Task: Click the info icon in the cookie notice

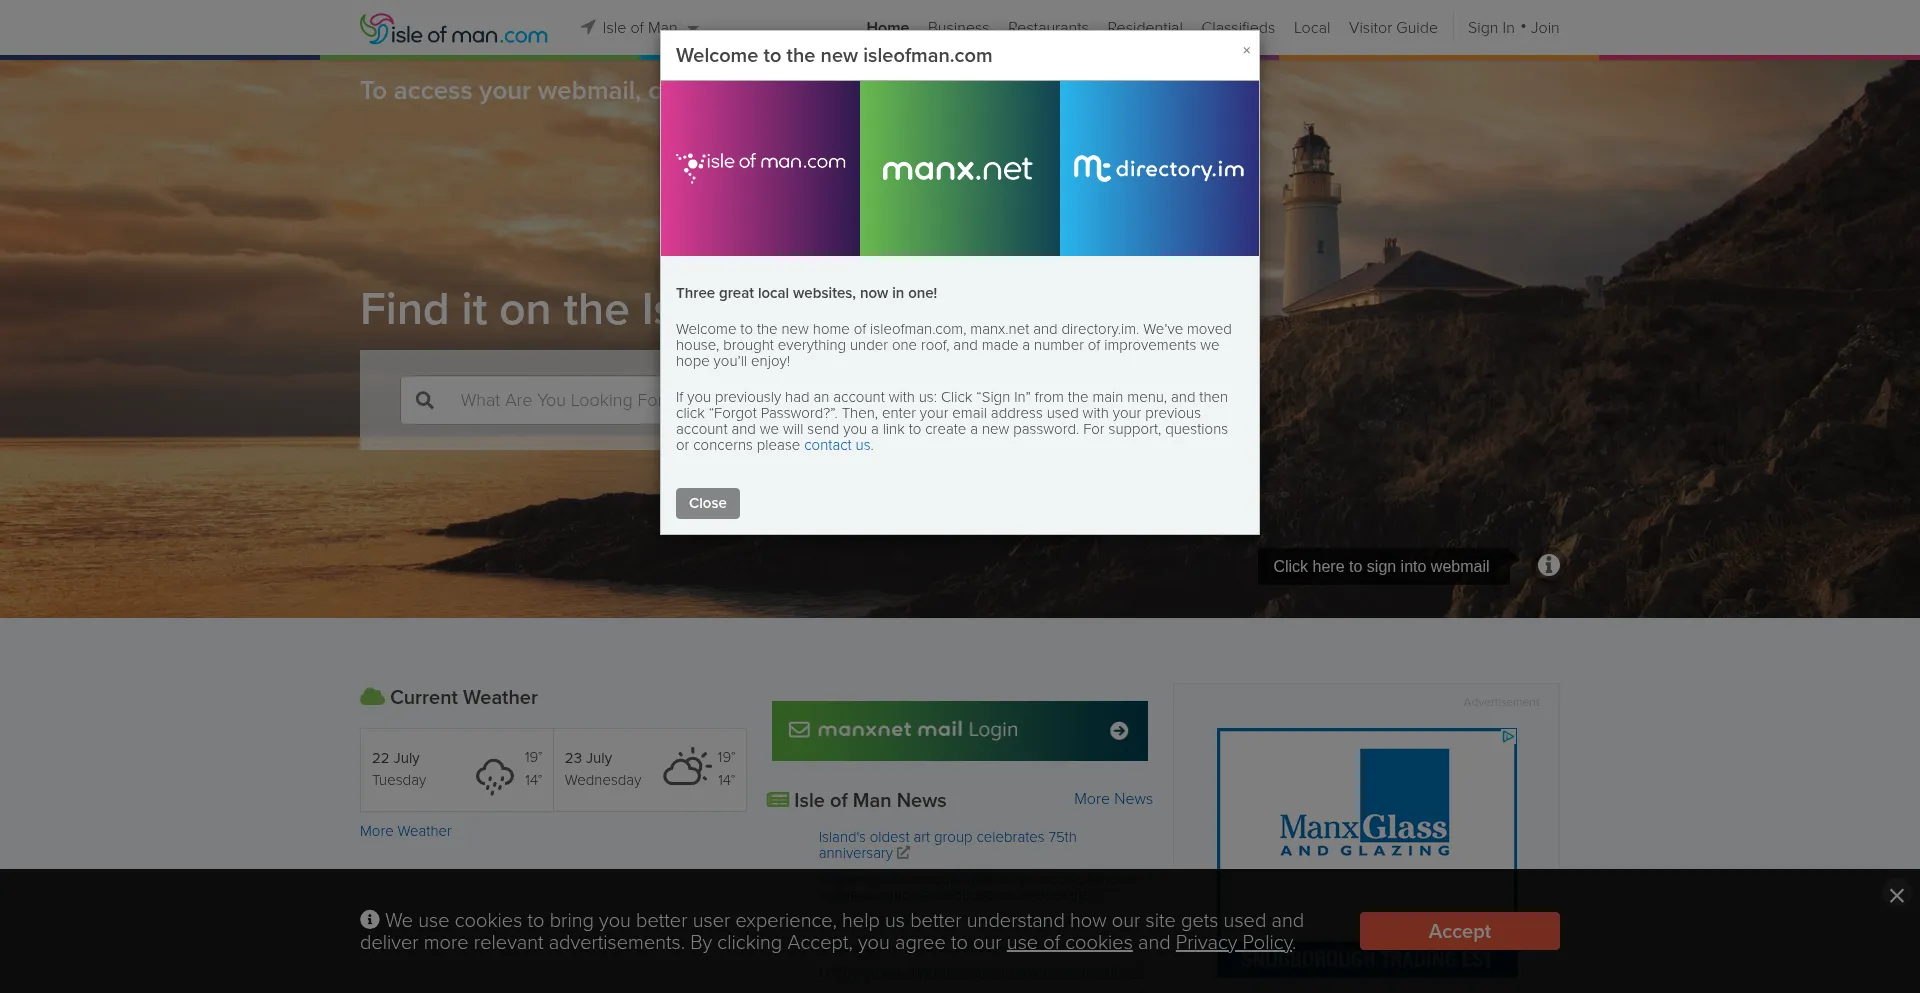Action: coord(370,919)
